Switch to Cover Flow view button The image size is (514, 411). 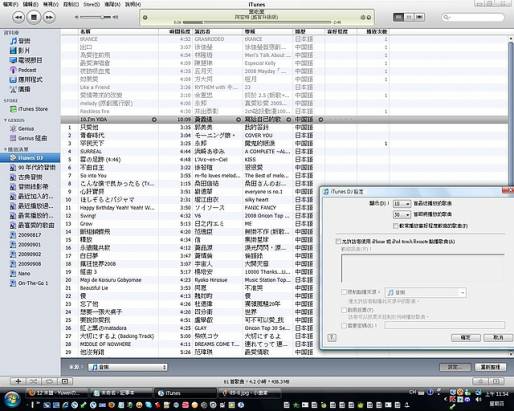pos(420,17)
